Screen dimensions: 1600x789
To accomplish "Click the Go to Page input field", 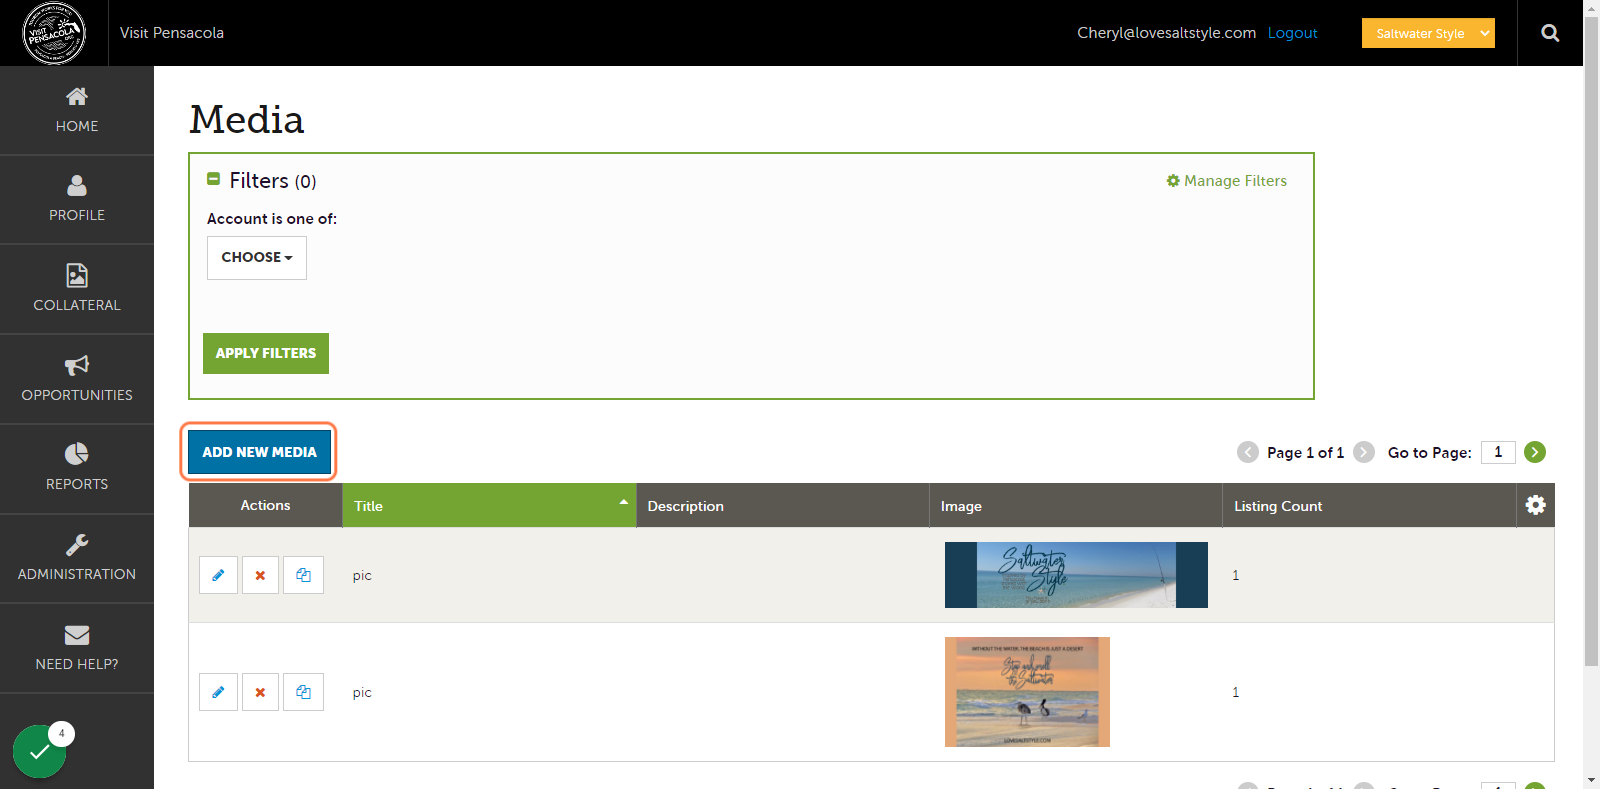I will [x=1498, y=452].
